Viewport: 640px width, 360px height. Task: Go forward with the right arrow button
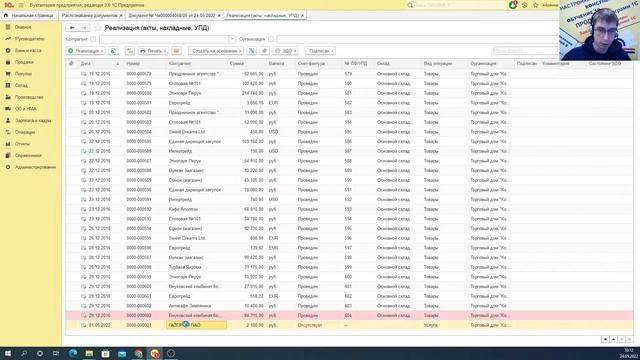[84, 28]
